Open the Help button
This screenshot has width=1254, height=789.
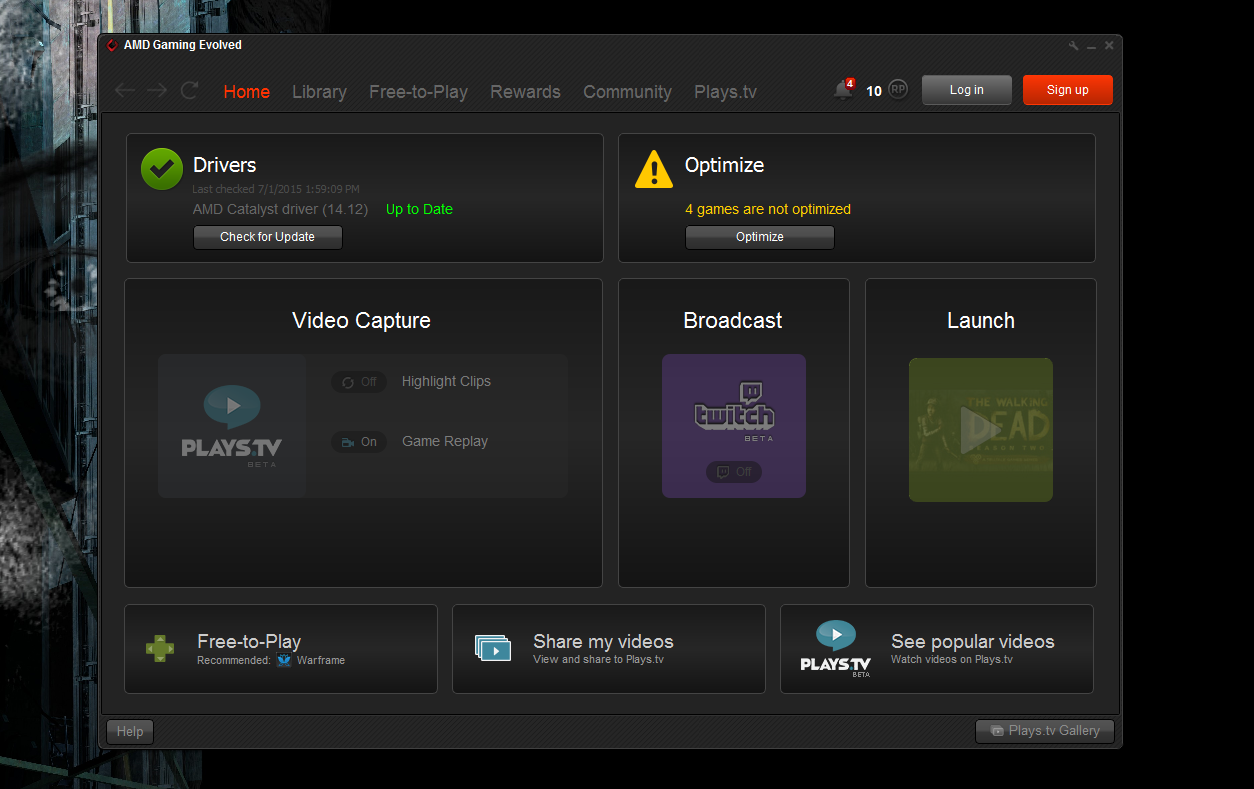coord(130,731)
